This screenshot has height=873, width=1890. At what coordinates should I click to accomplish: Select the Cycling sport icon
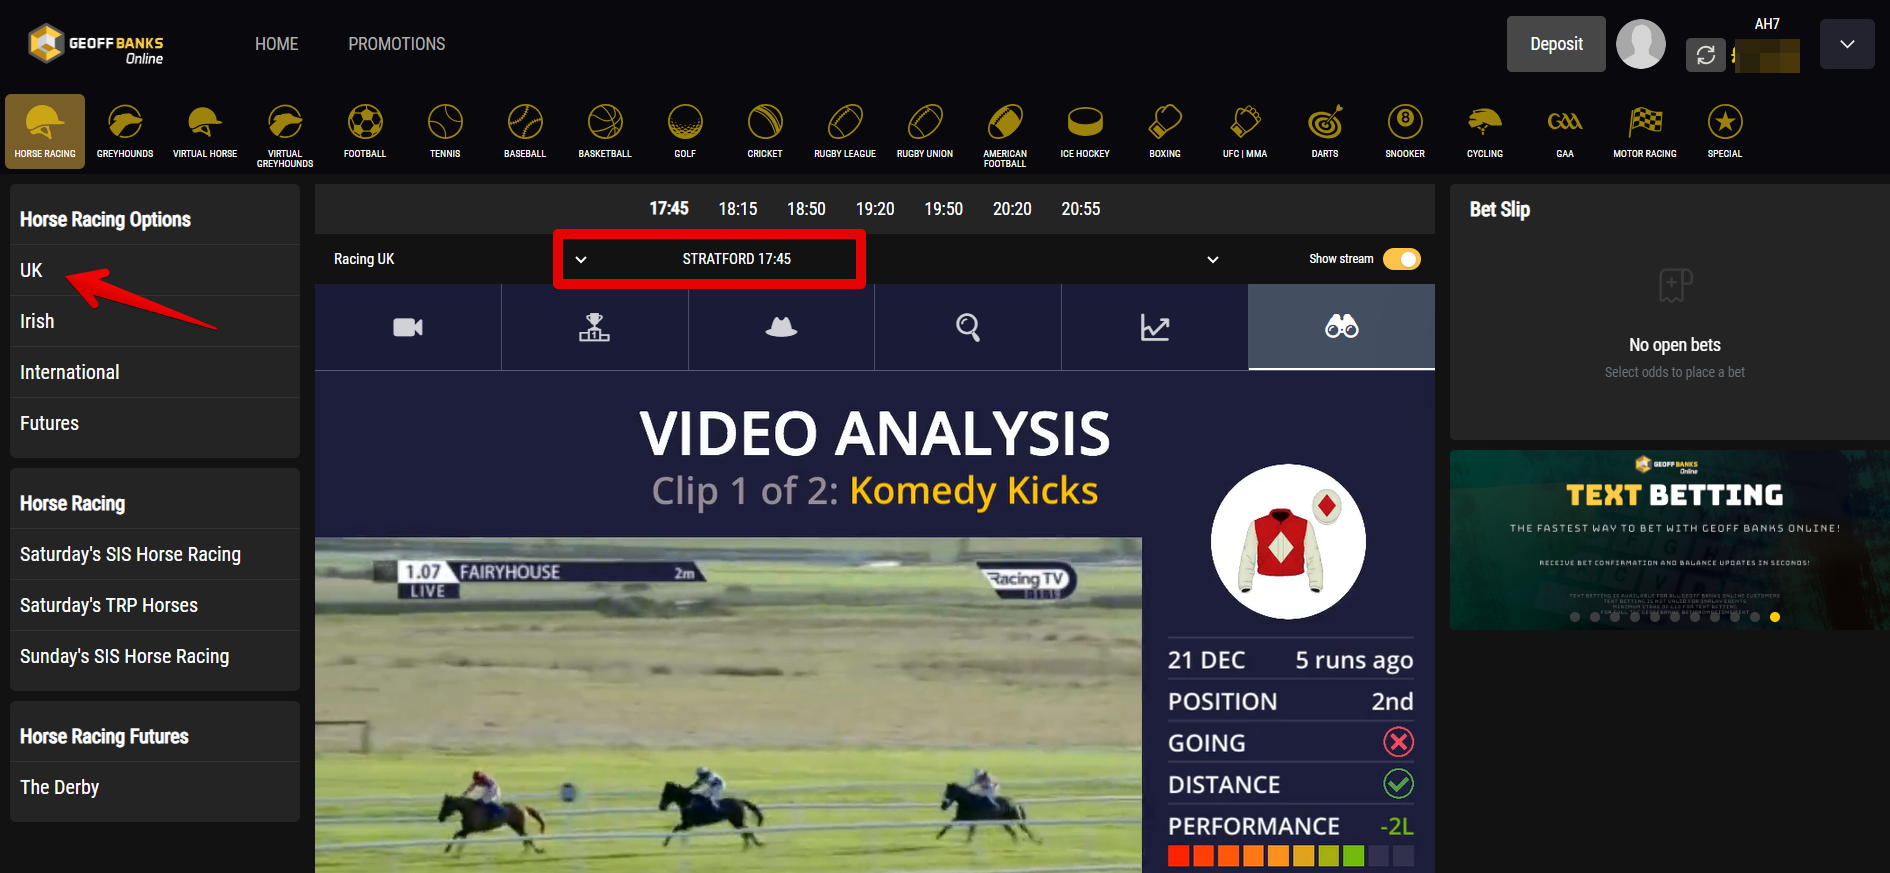tap(1485, 131)
